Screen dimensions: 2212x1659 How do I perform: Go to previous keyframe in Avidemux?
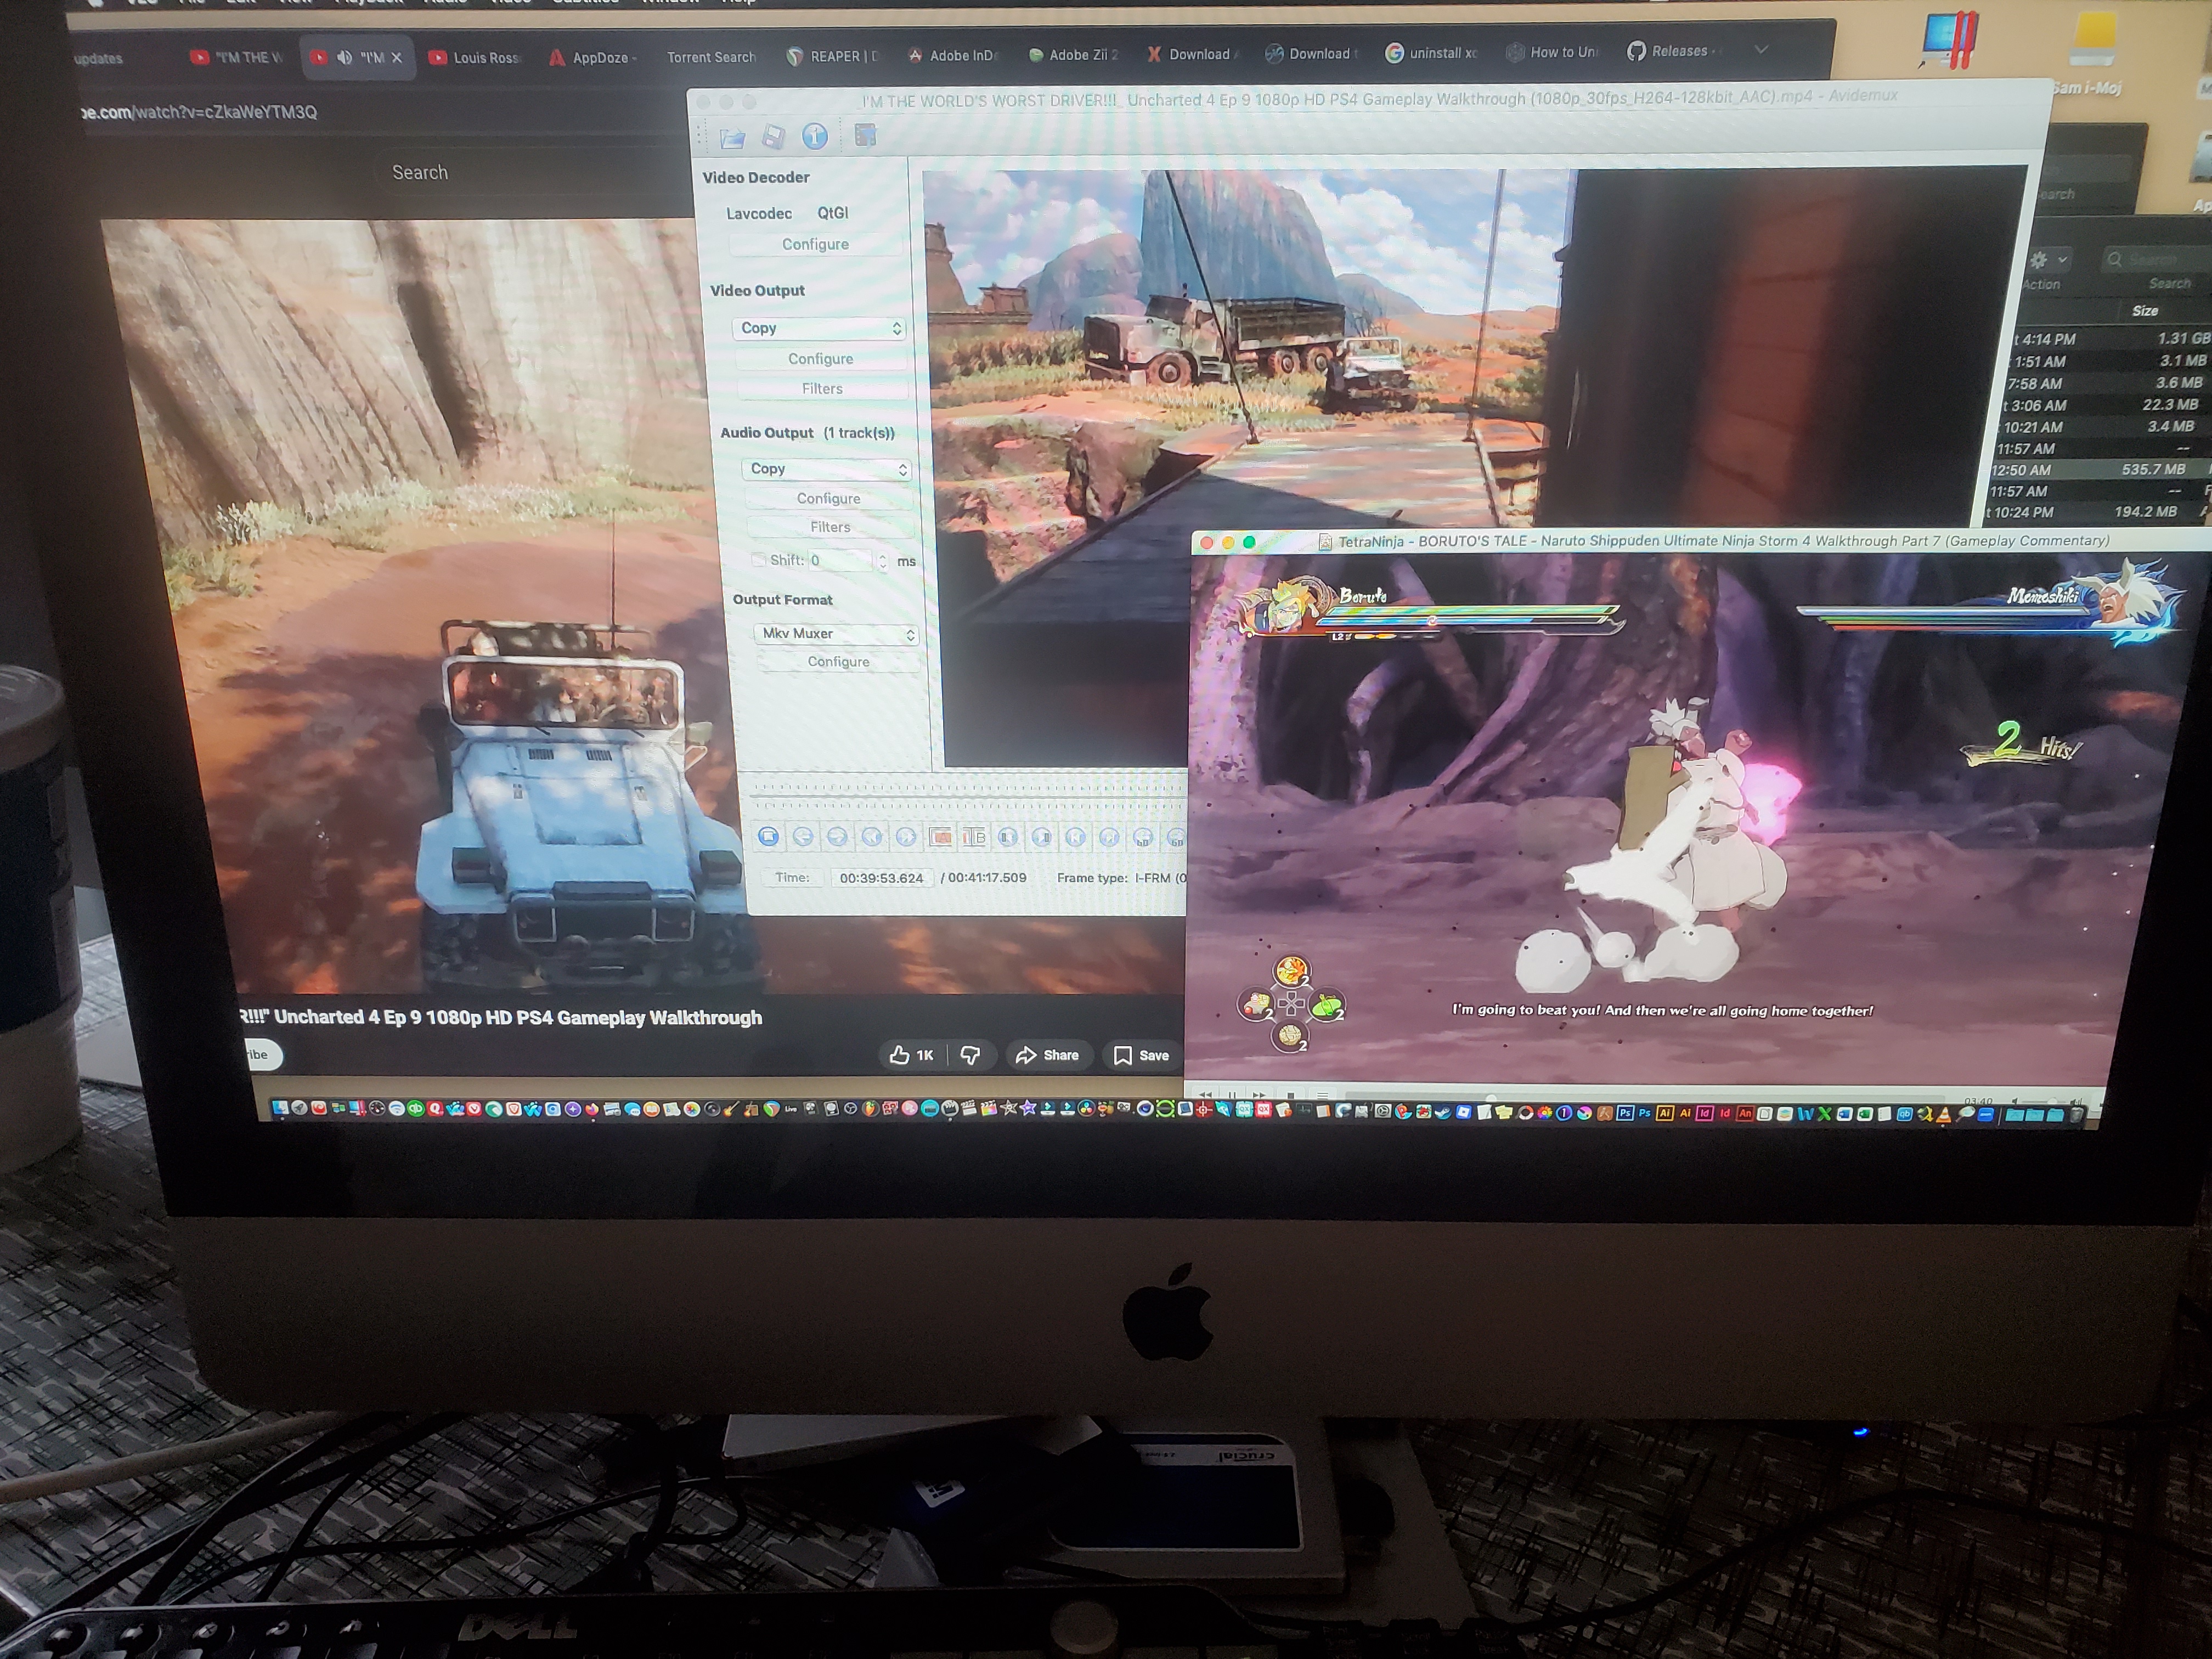click(871, 837)
